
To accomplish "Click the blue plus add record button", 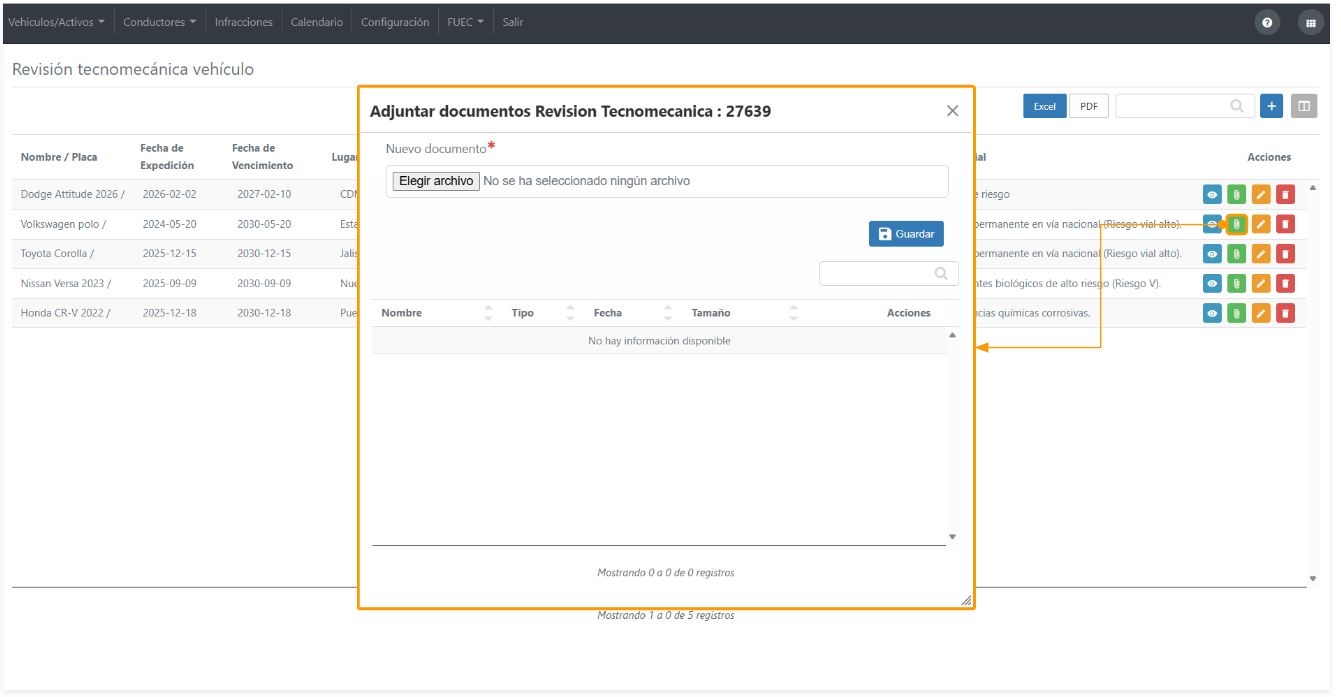I will (1271, 106).
